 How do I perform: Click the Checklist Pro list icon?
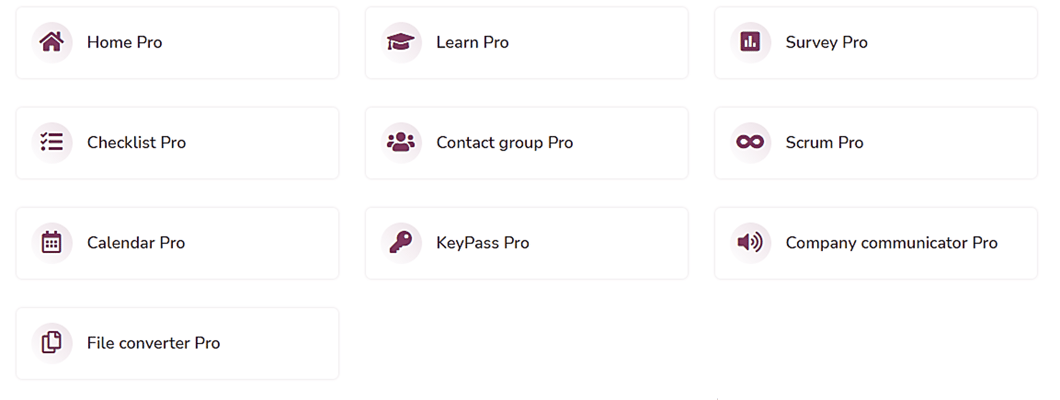[x=52, y=142]
